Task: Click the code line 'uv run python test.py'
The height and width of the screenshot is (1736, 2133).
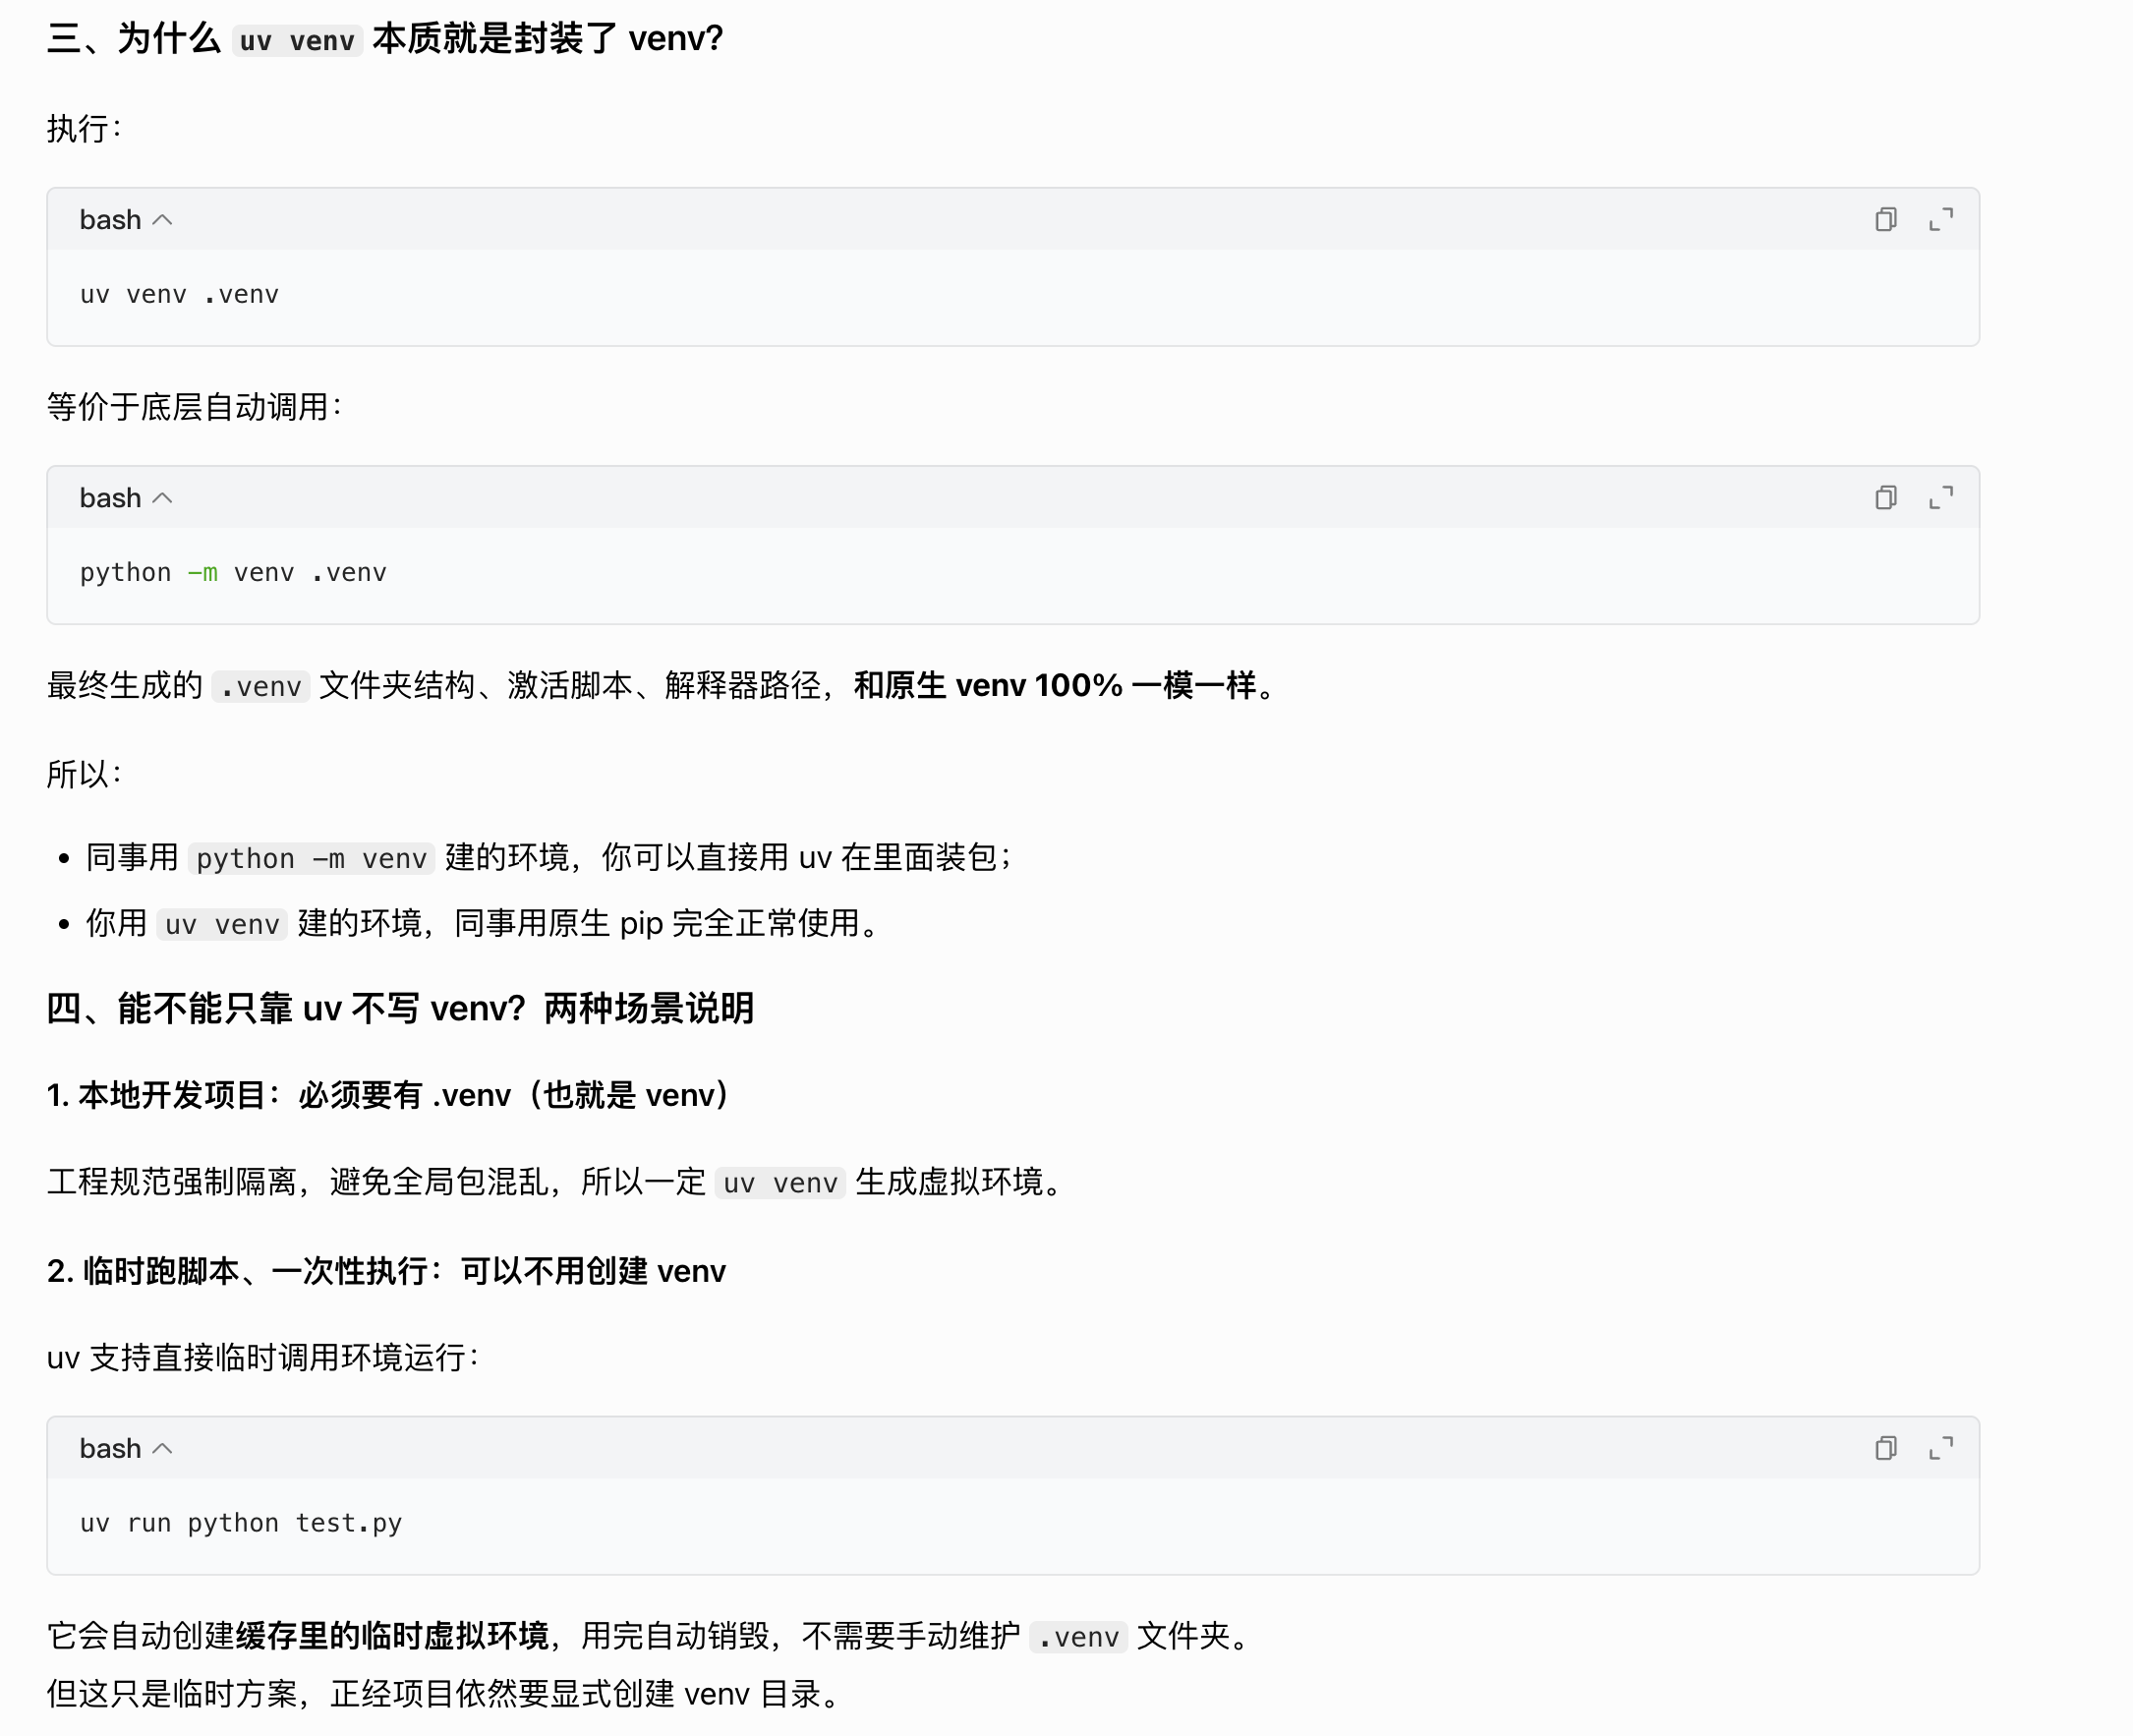Action: pos(241,1523)
